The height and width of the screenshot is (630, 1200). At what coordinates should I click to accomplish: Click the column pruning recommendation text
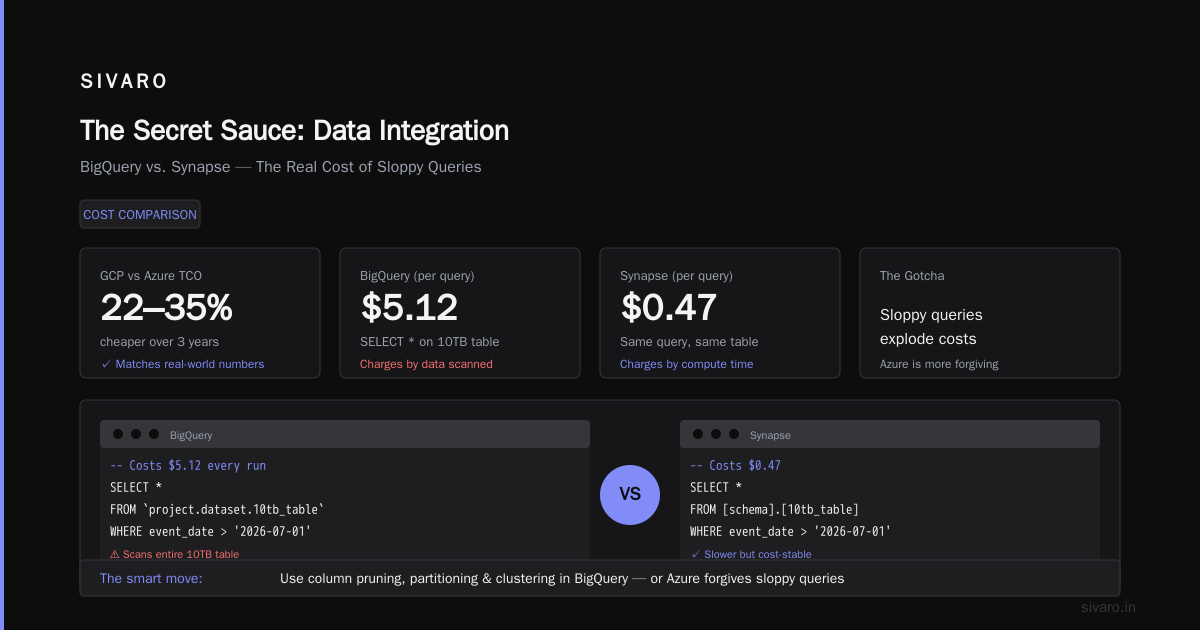pyautogui.click(x=562, y=578)
